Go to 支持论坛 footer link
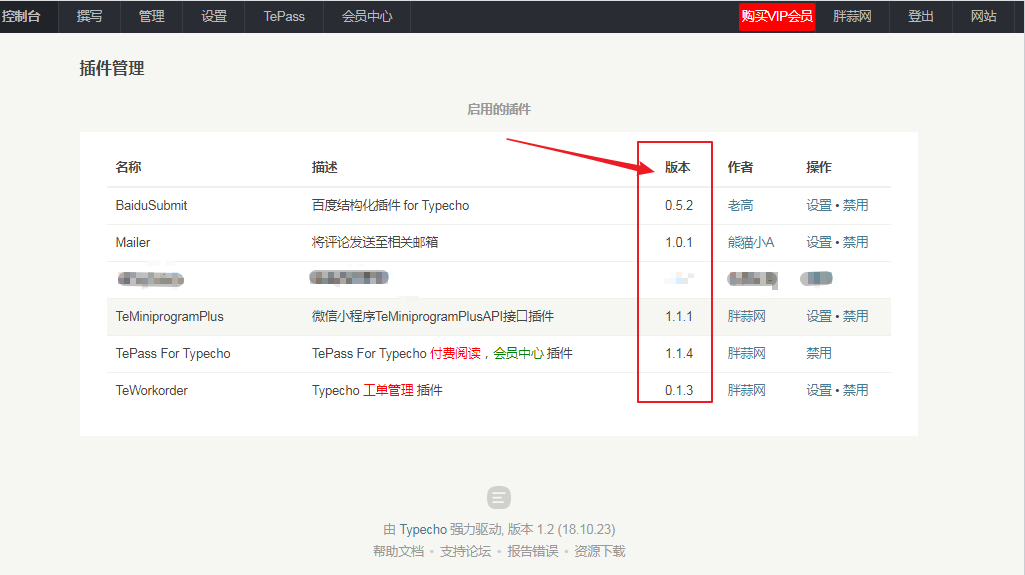 (x=465, y=551)
